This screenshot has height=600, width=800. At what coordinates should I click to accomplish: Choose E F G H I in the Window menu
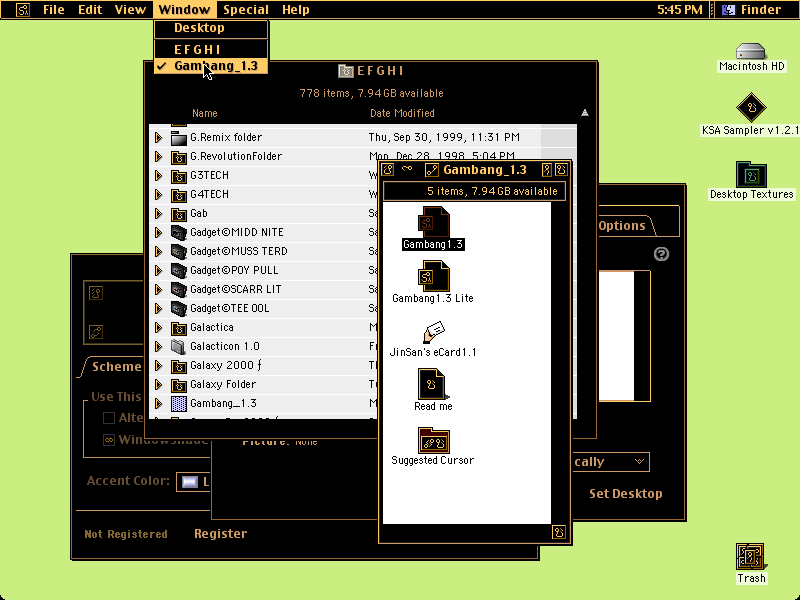(211, 49)
